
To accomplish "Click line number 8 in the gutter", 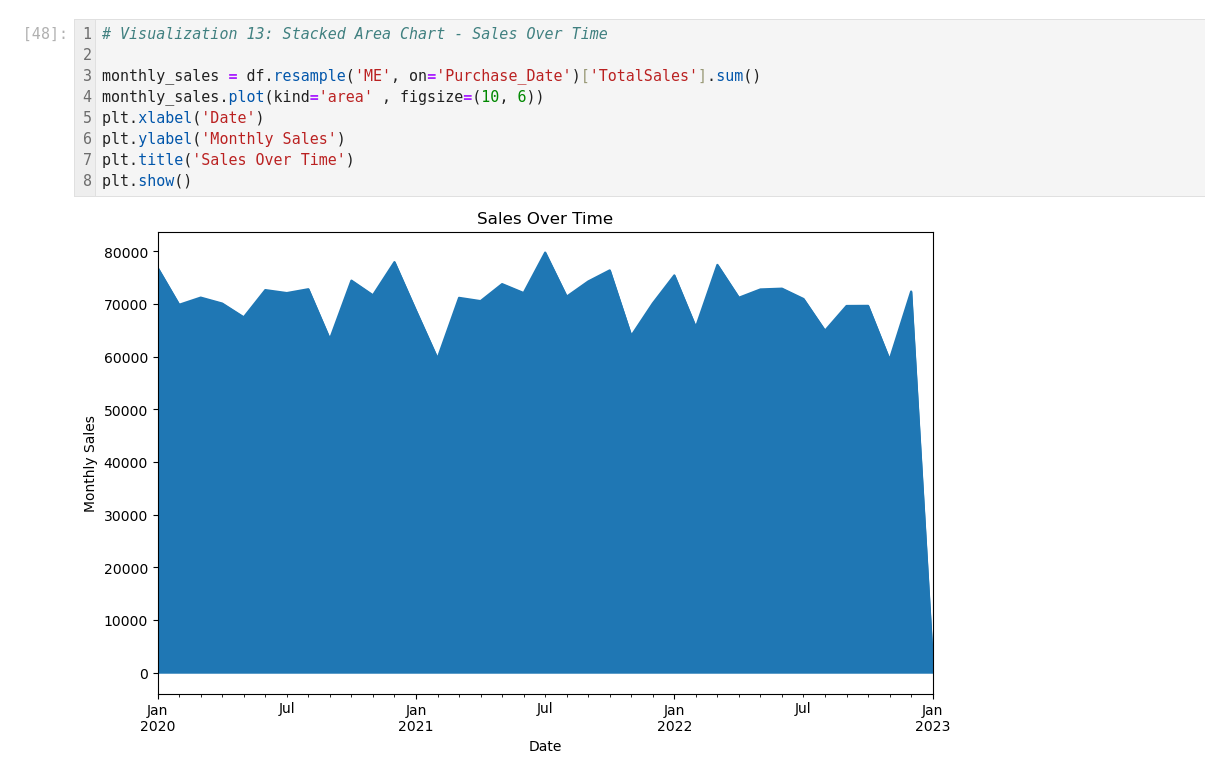I will 87,181.
